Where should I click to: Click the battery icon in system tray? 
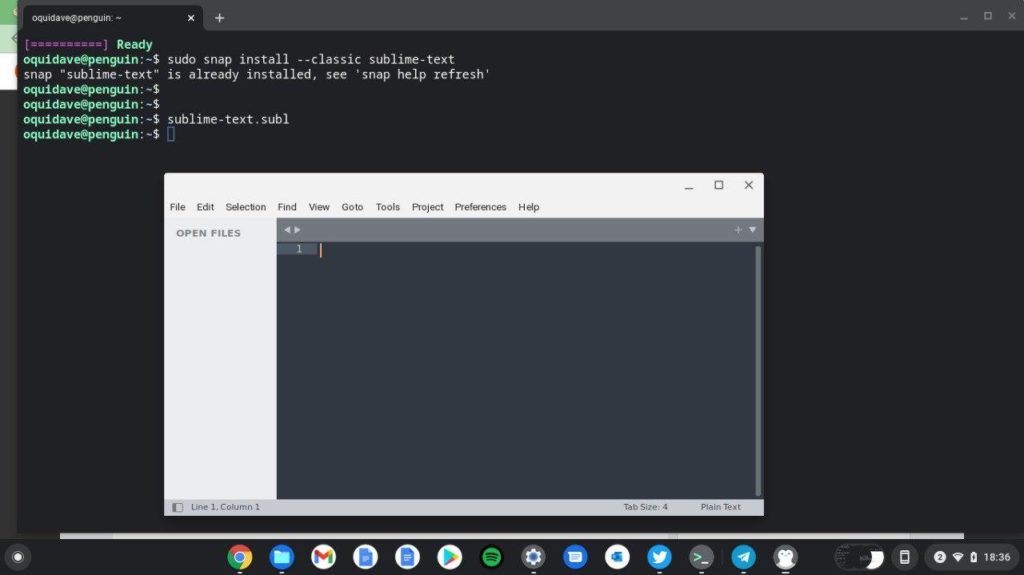(973, 557)
